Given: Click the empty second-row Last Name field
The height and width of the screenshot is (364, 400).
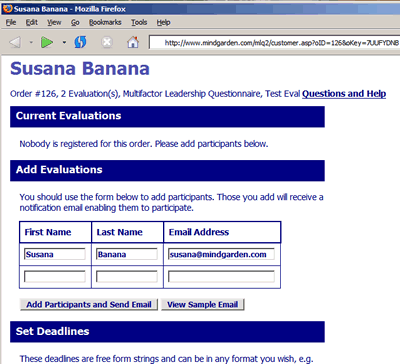Looking at the screenshot, I should tap(127, 277).
